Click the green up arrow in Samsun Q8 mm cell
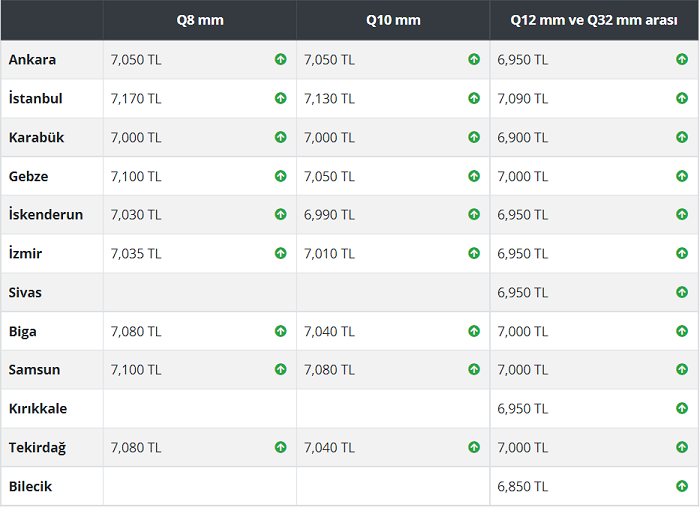Image resolution: width=700 pixels, height=507 pixels. coord(281,370)
